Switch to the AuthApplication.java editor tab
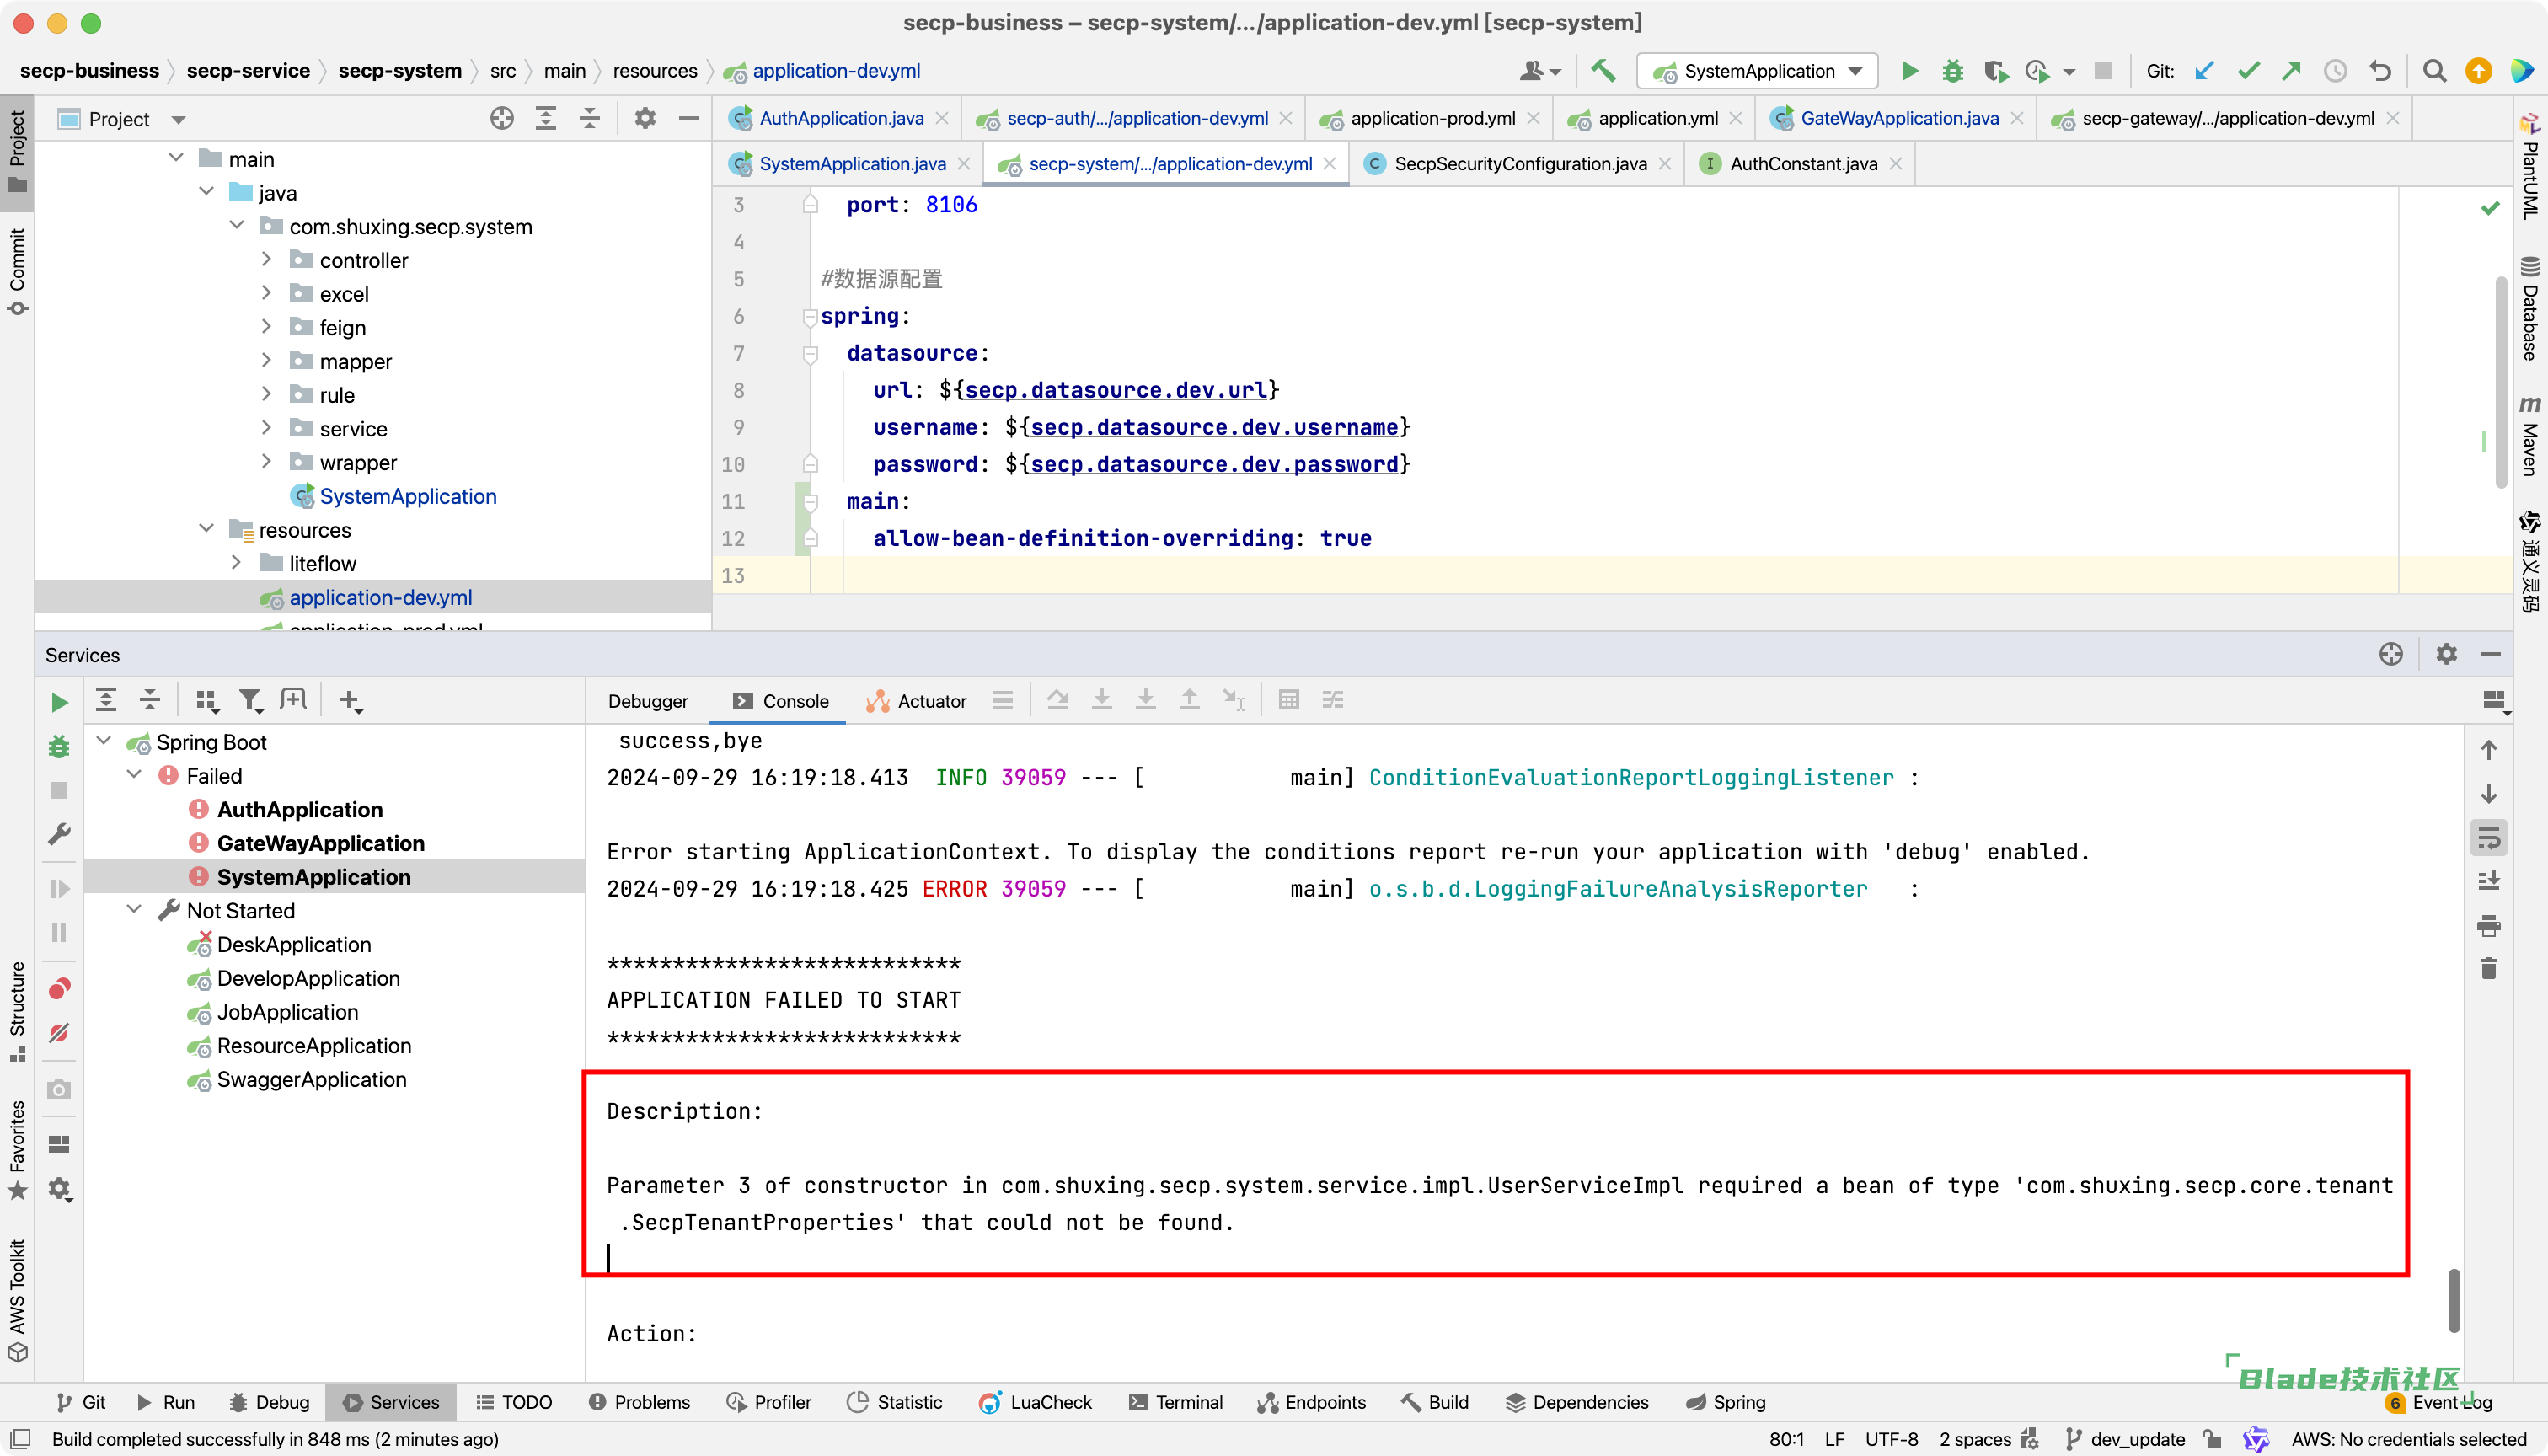This screenshot has height=1456, width=2548. coord(841,118)
